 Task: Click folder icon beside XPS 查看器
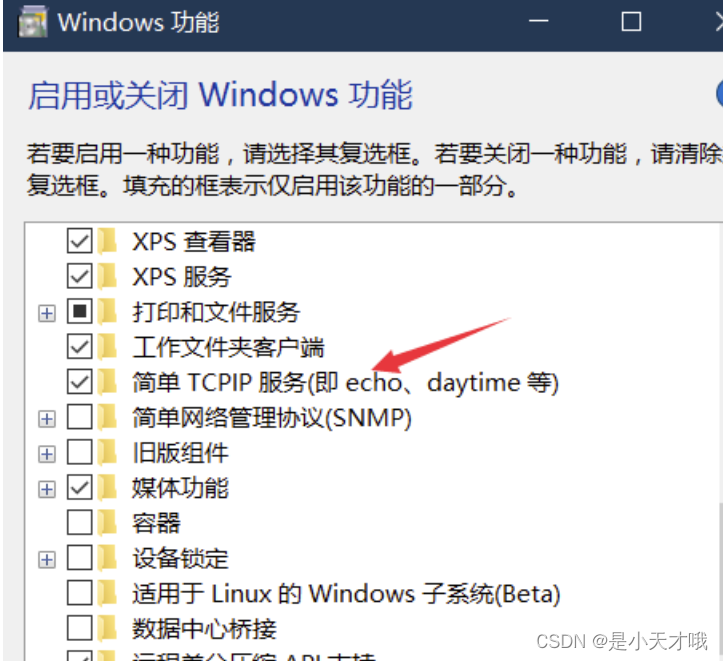pos(107,241)
